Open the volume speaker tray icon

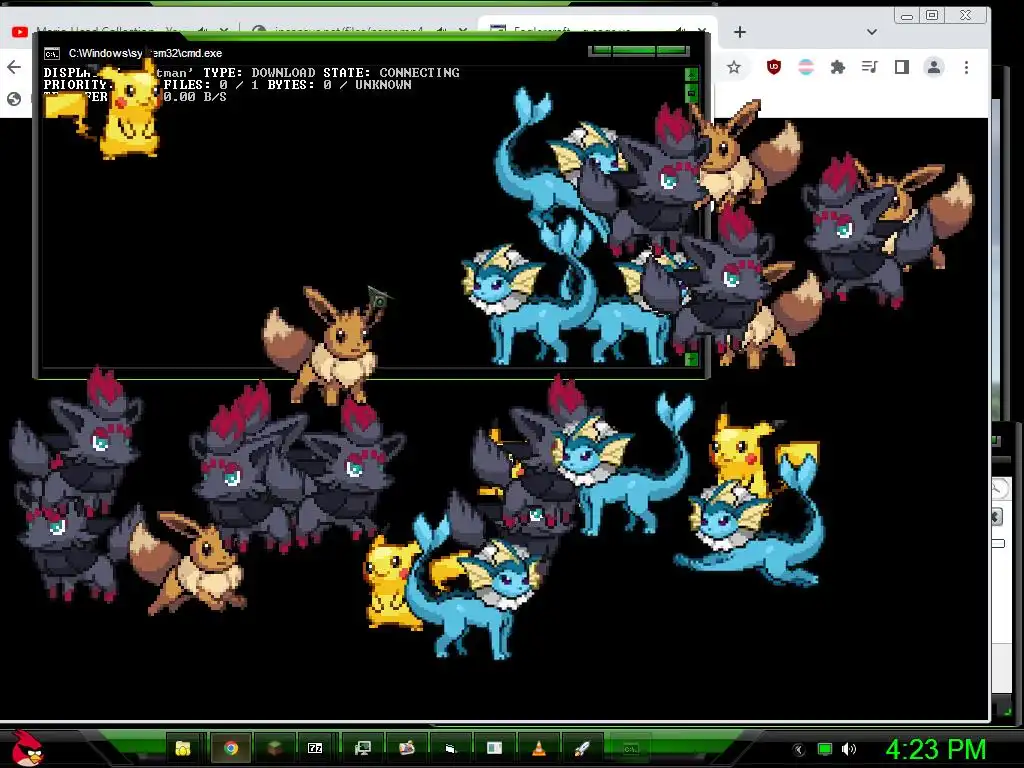pos(848,750)
